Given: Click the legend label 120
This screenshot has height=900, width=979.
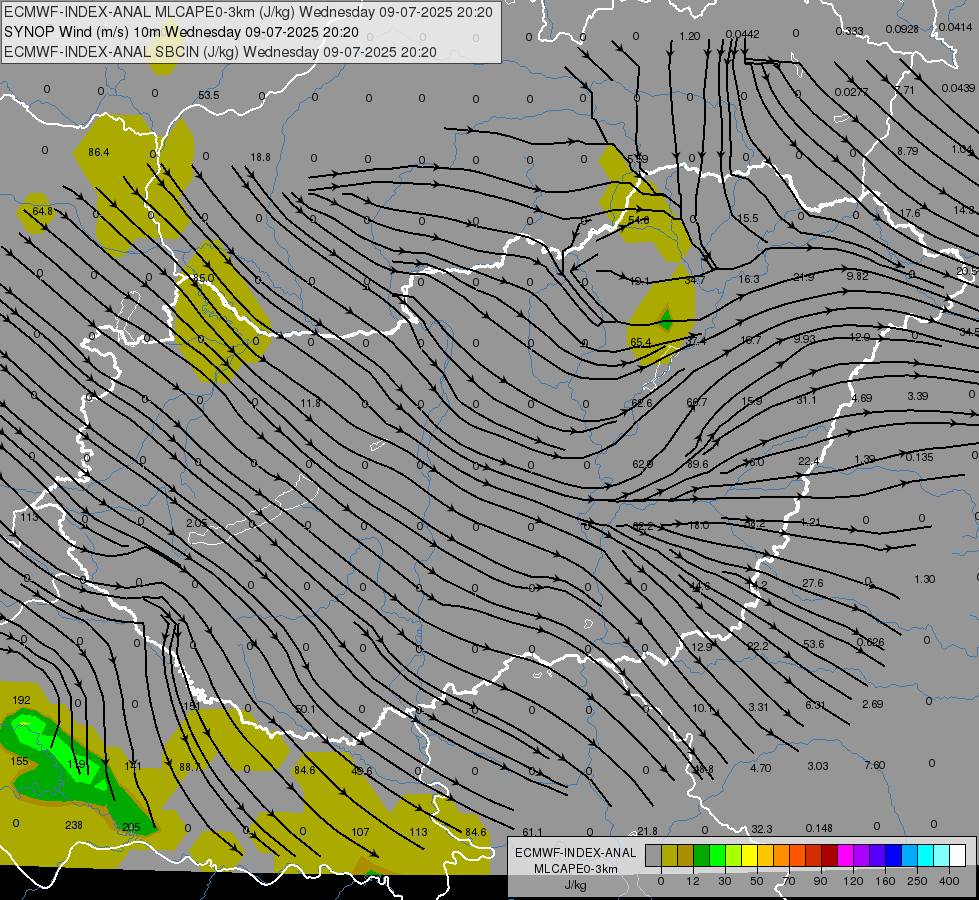Looking at the screenshot, I should click(x=853, y=881).
